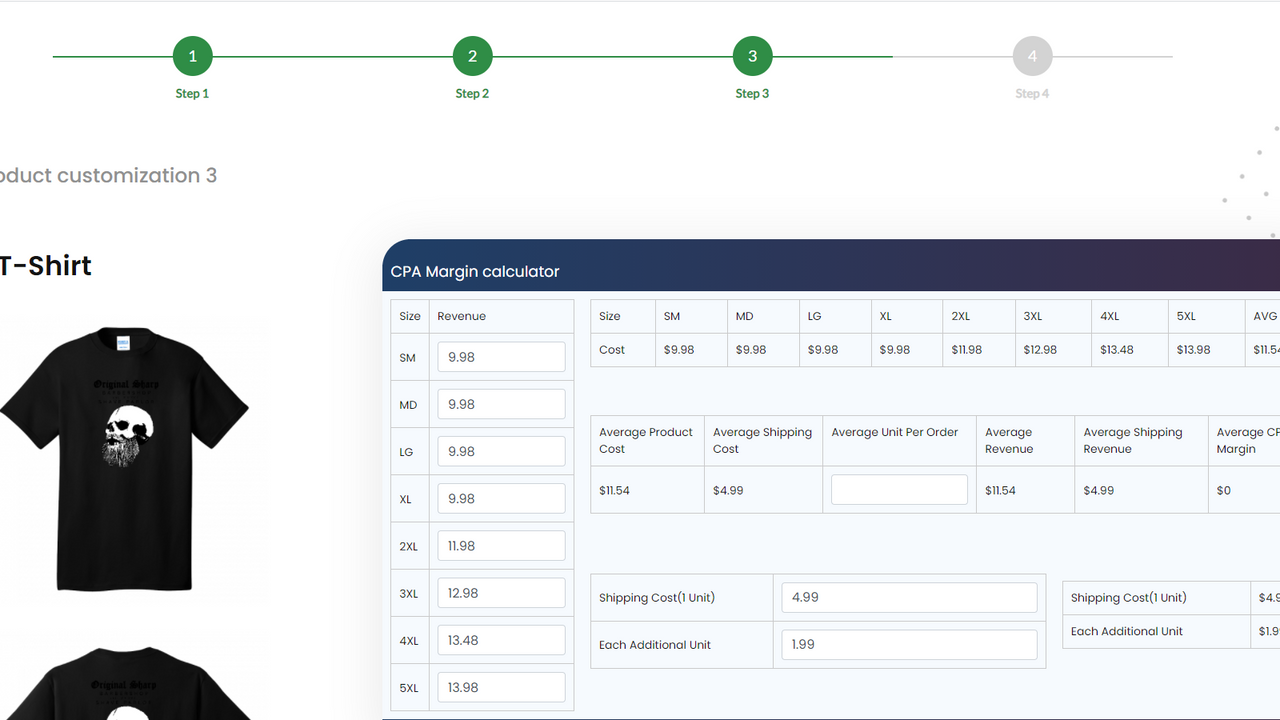Click the empty Average Unit Per Order box
The width and height of the screenshot is (1280, 720).
[x=898, y=489]
